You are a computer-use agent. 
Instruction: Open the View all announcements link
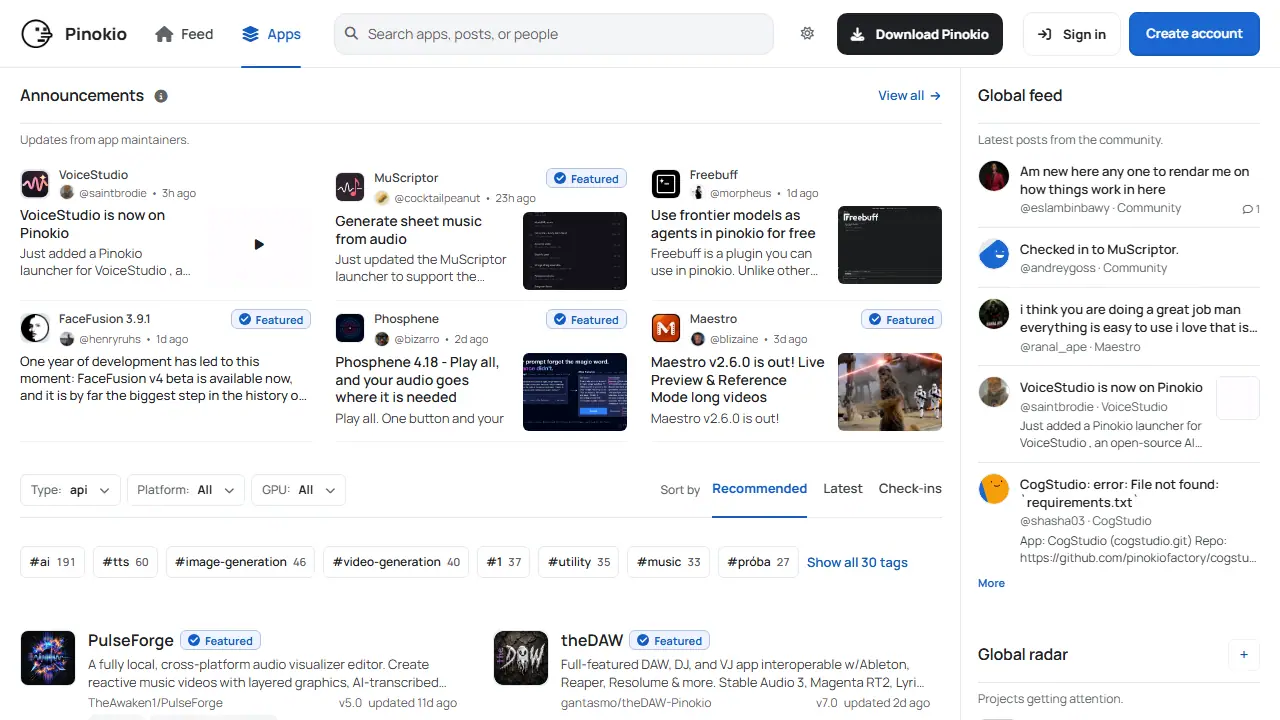tap(910, 96)
